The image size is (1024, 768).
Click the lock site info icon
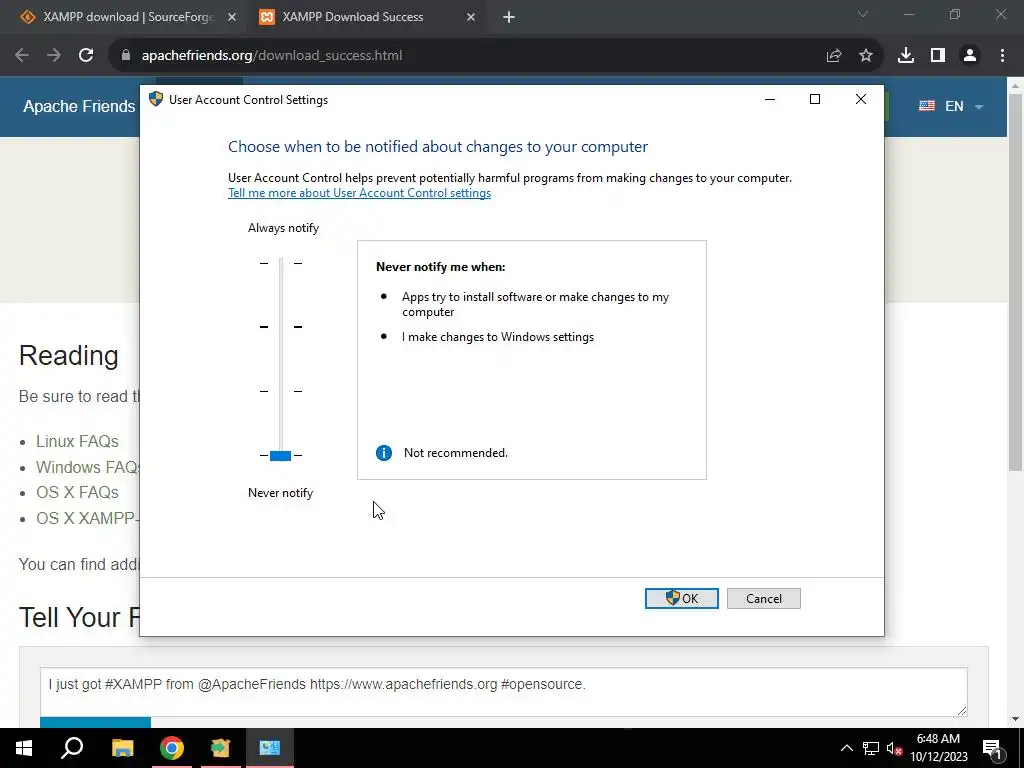pyautogui.click(x=126, y=56)
